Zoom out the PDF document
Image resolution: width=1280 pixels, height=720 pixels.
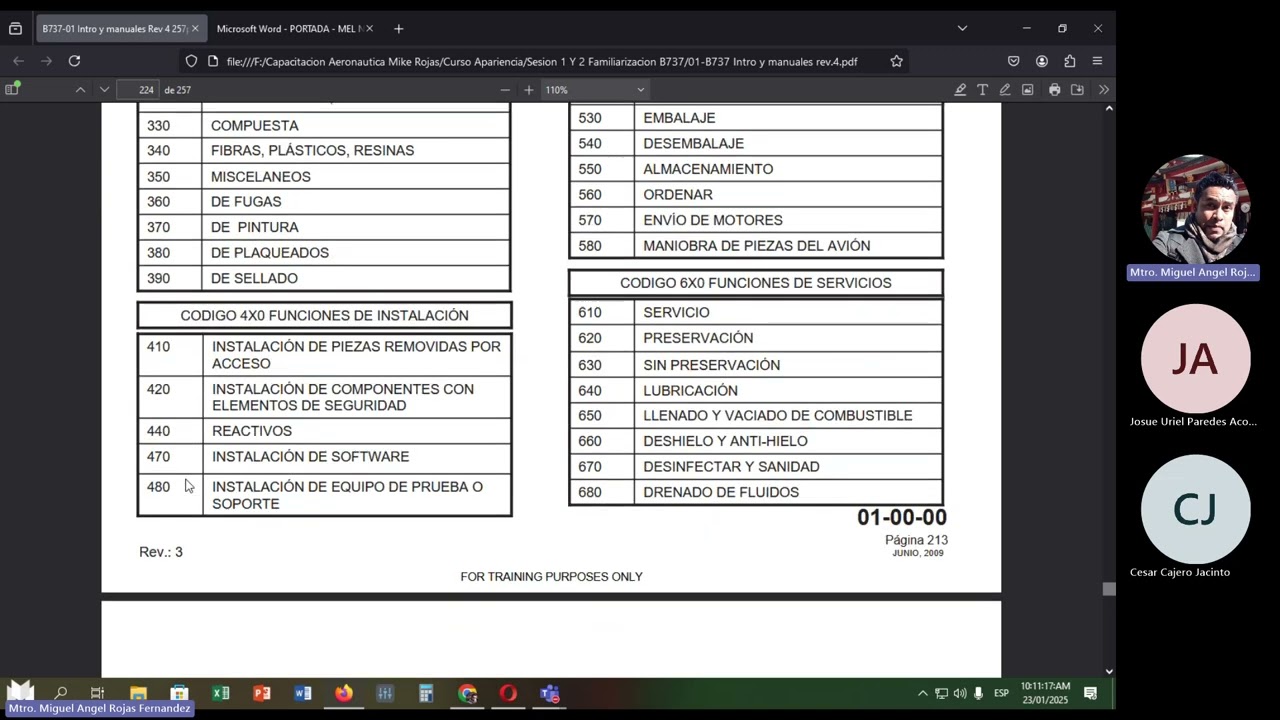(x=505, y=90)
